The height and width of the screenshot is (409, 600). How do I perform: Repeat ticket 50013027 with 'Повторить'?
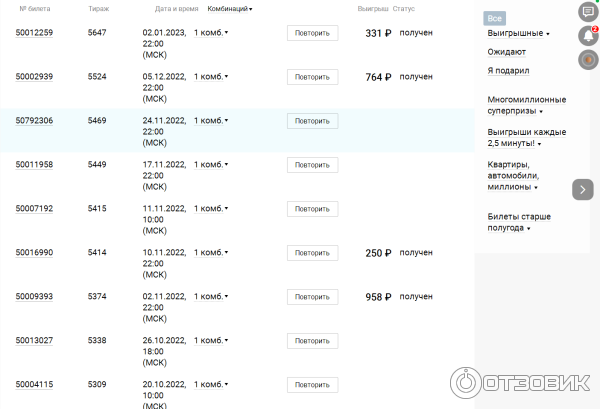[x=312, y=341]
